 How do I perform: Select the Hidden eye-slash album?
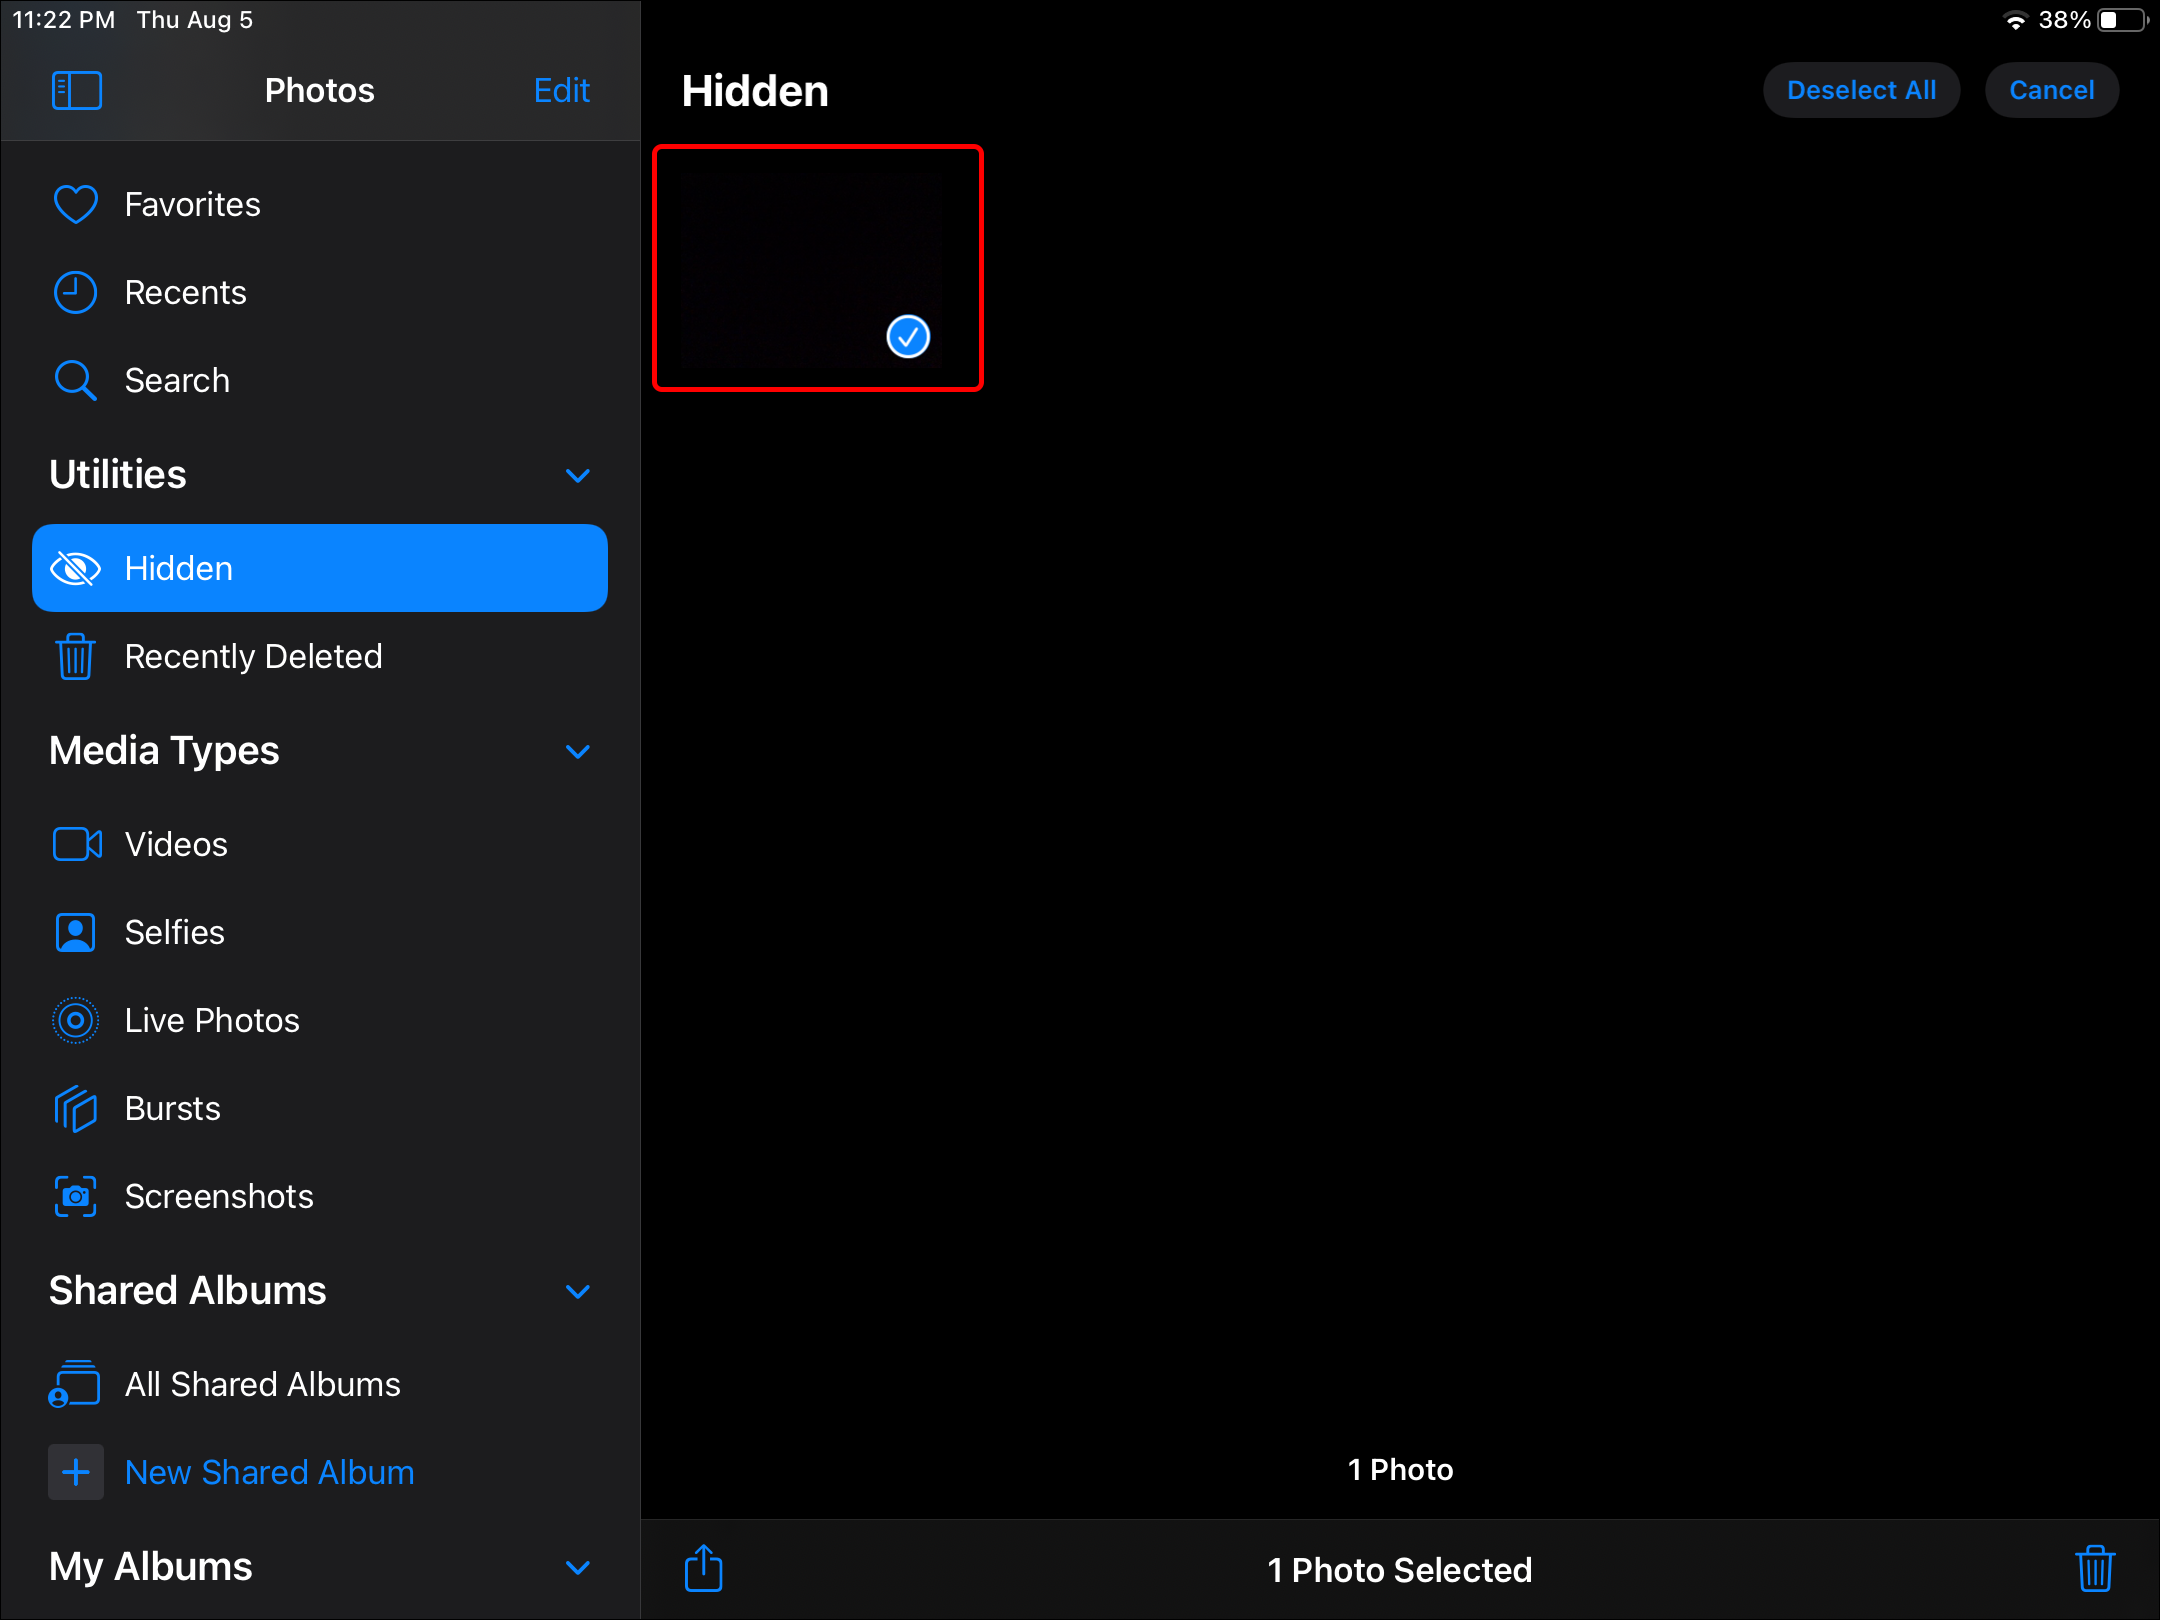click(320, 568)
